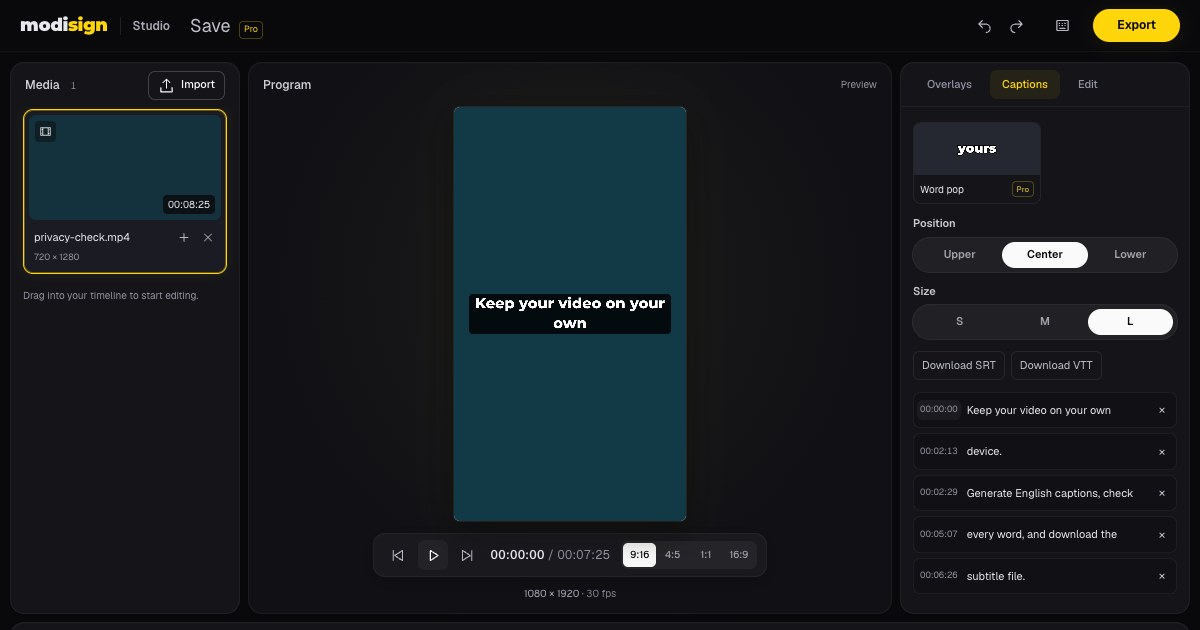Skip to end of the video
1200x630 pixels.
467,555
